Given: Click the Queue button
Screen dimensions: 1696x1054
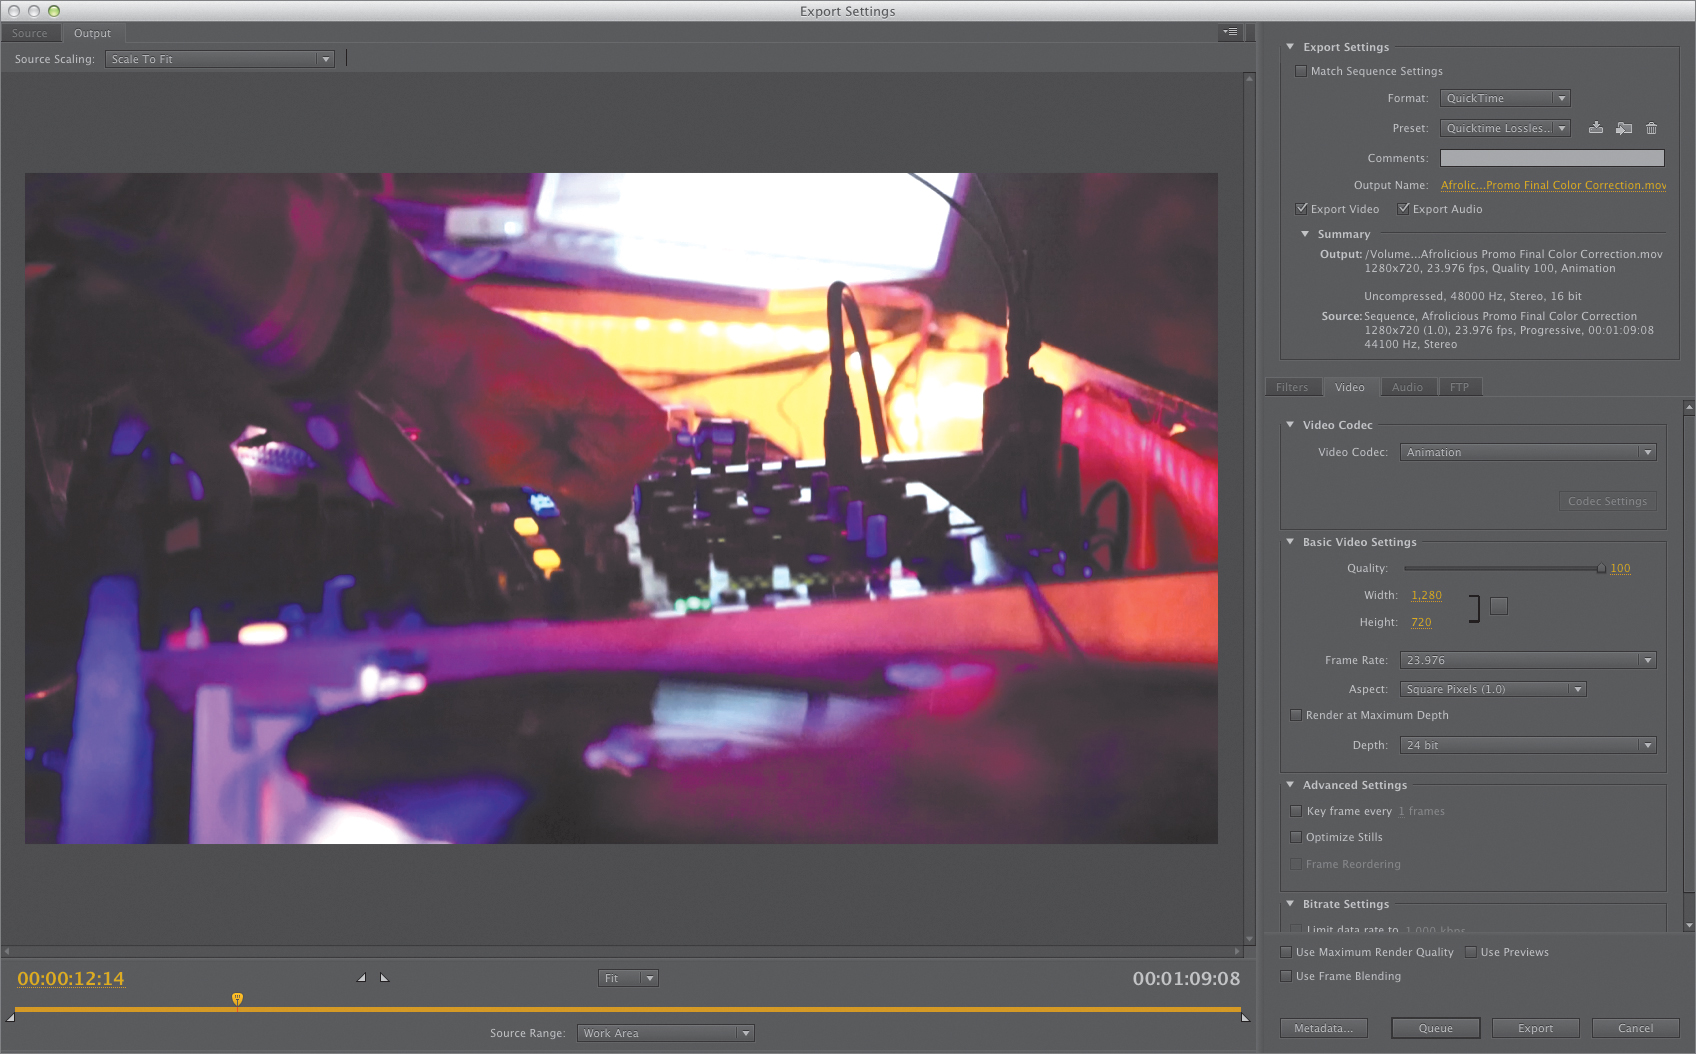Looking at the screenshot, I should click(1436, 1028).
